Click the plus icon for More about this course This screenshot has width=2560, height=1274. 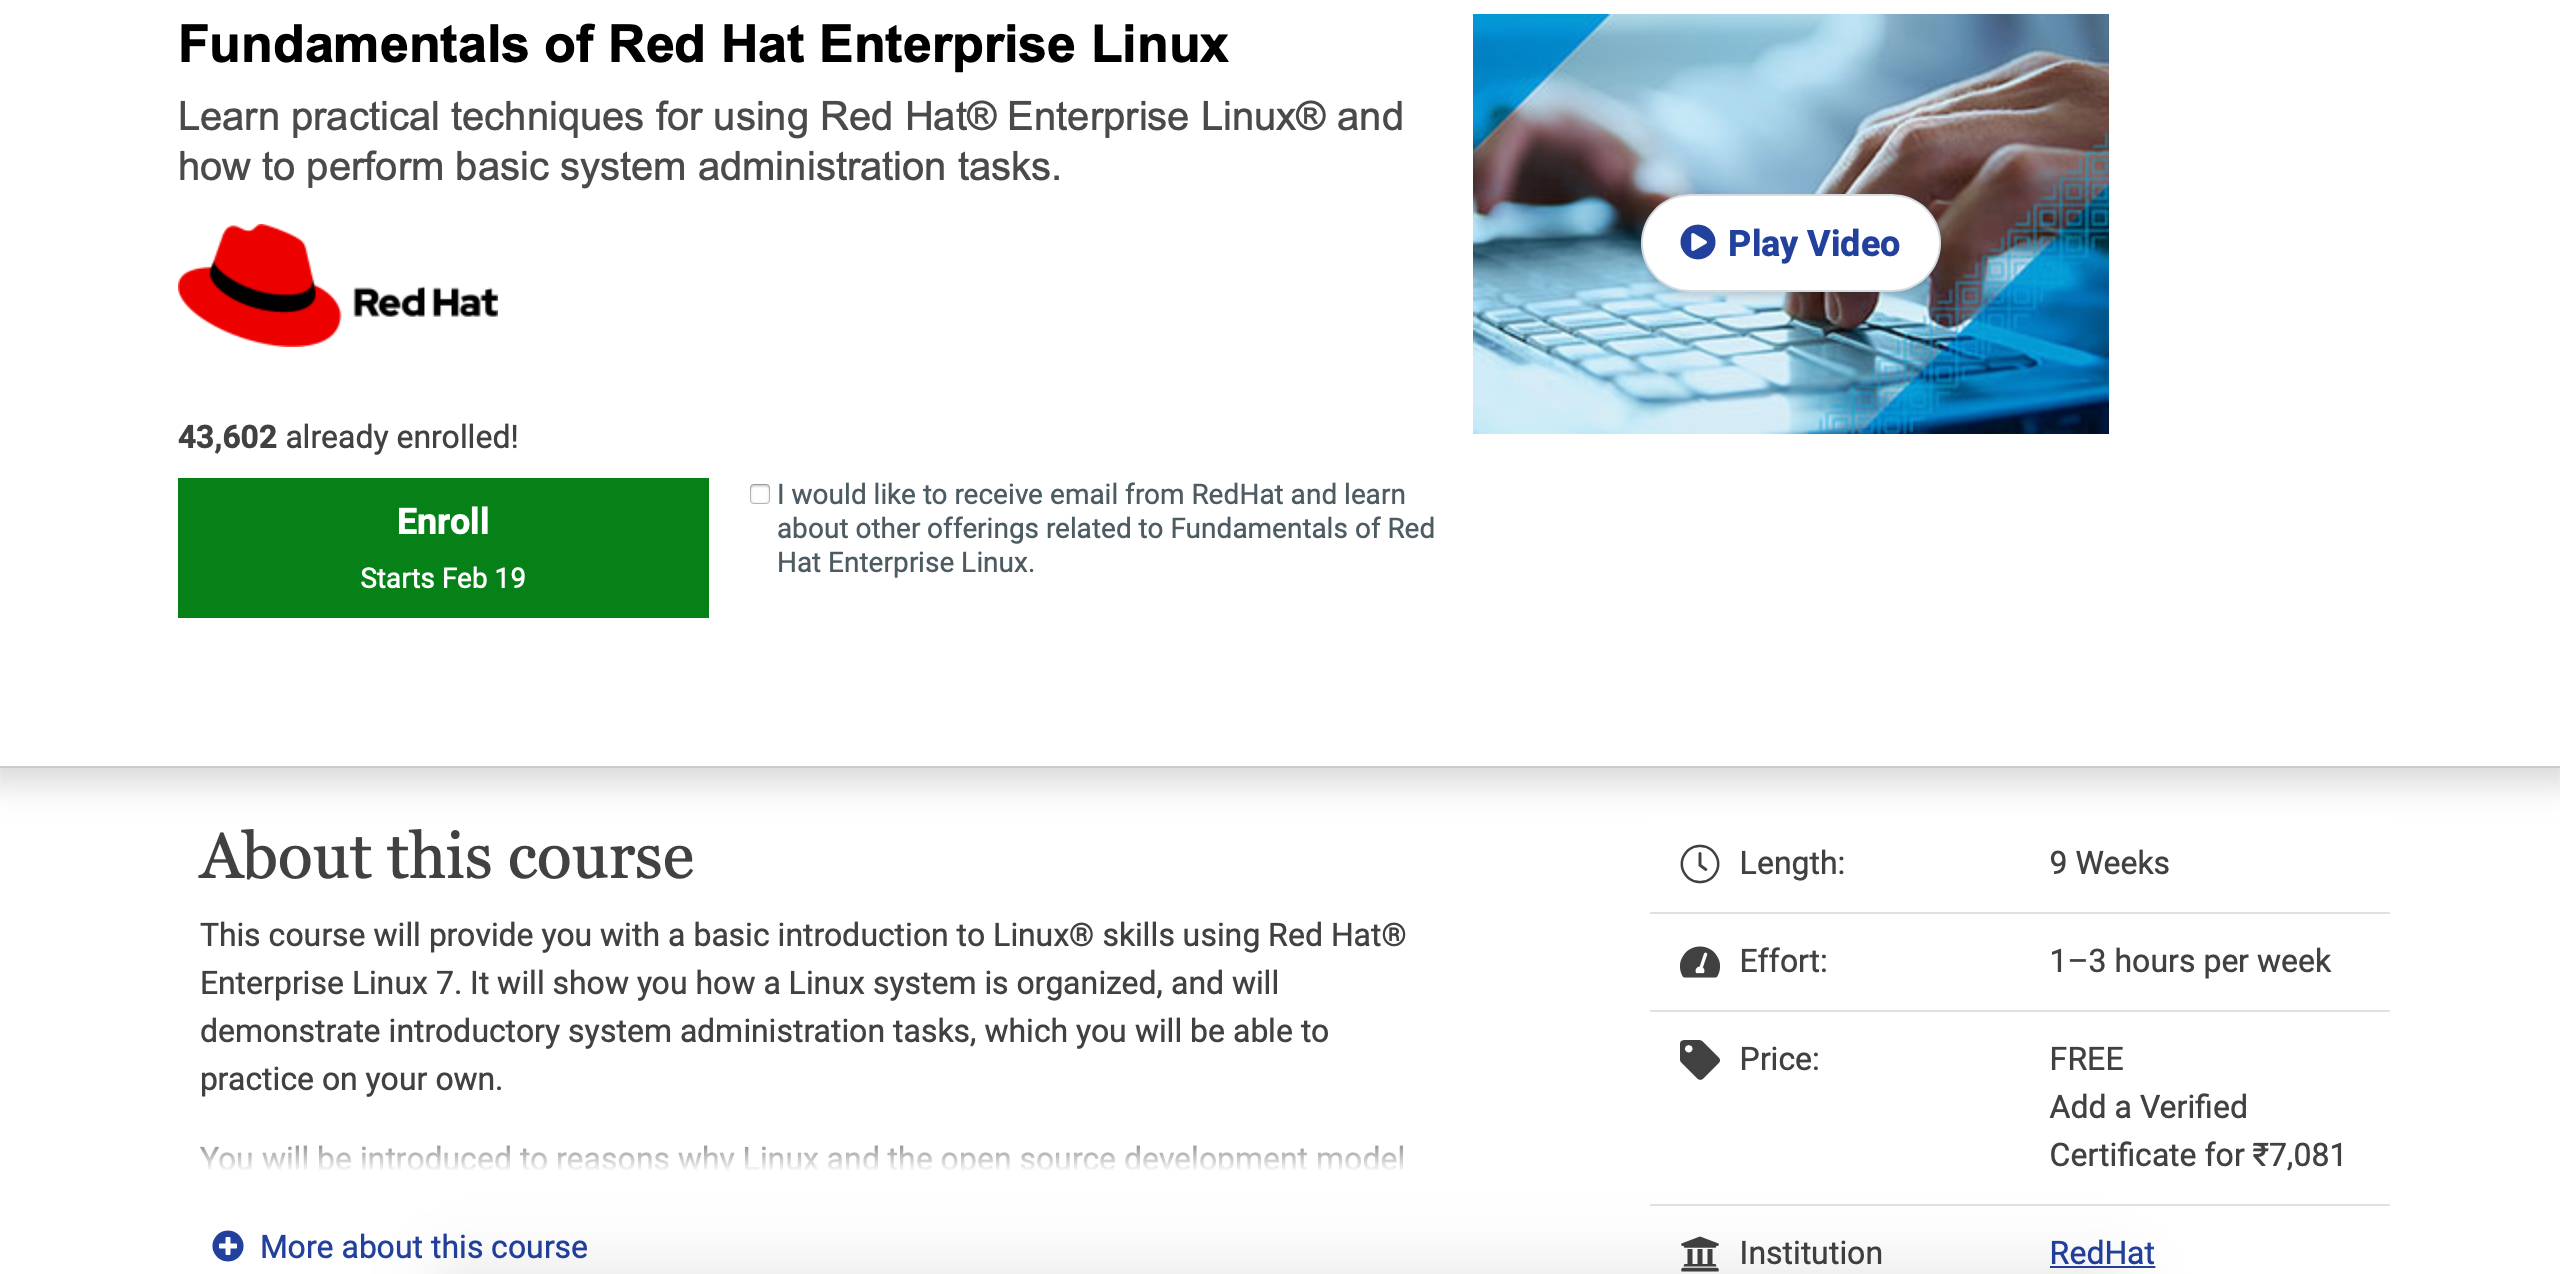coord(228,1246)
